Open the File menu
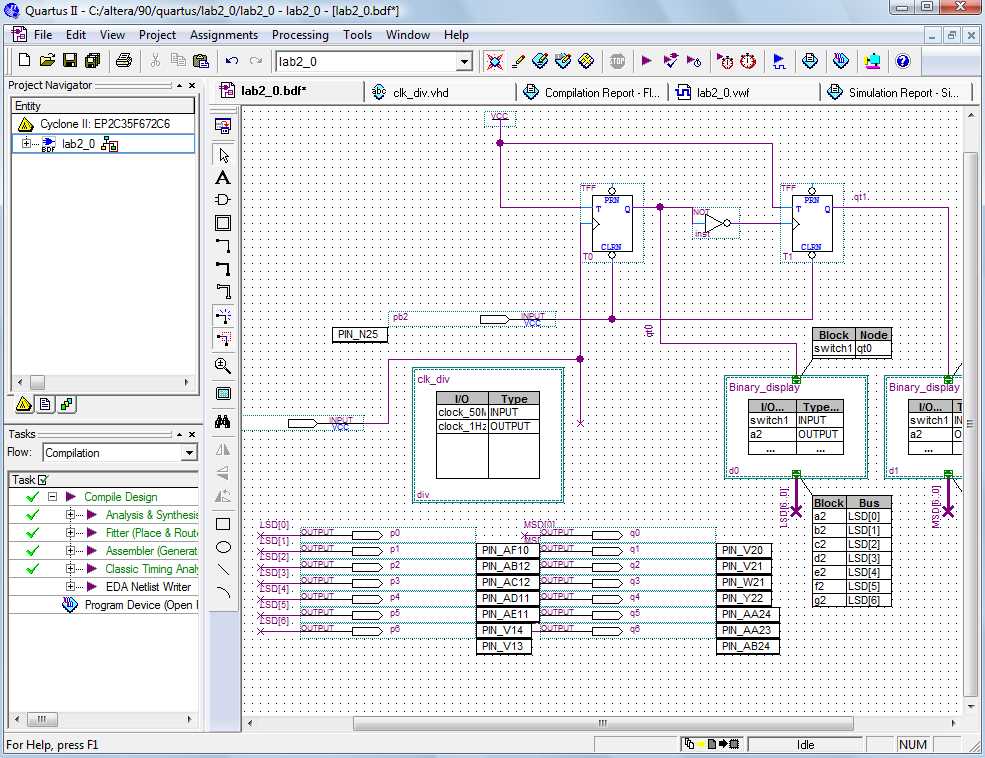 [x=43, y=35]
